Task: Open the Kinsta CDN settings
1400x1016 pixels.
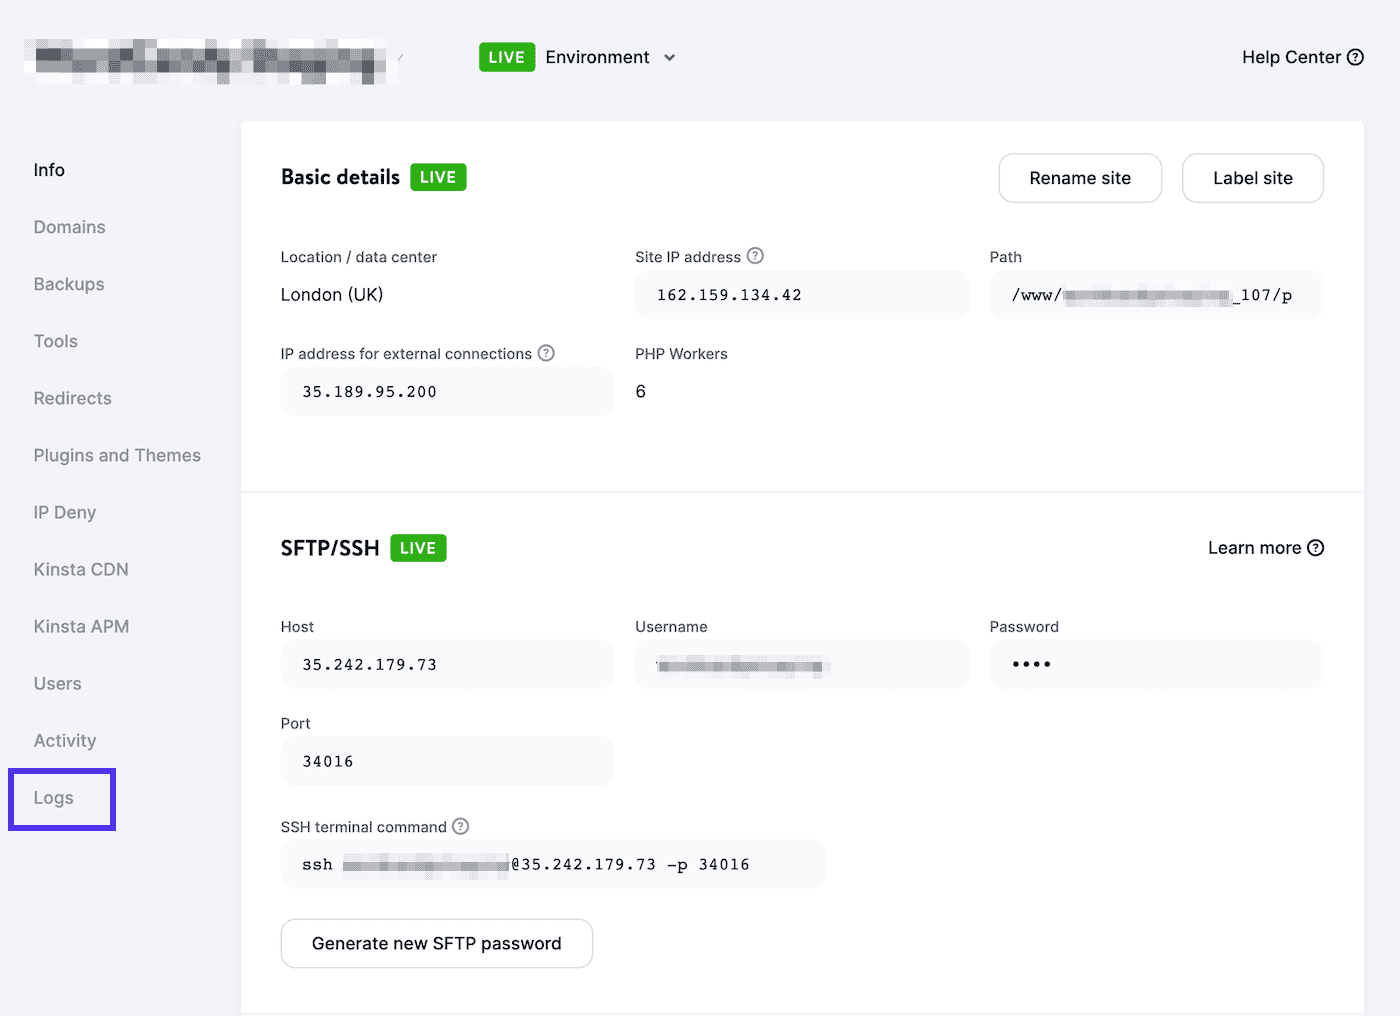Action: click(81, 569)
